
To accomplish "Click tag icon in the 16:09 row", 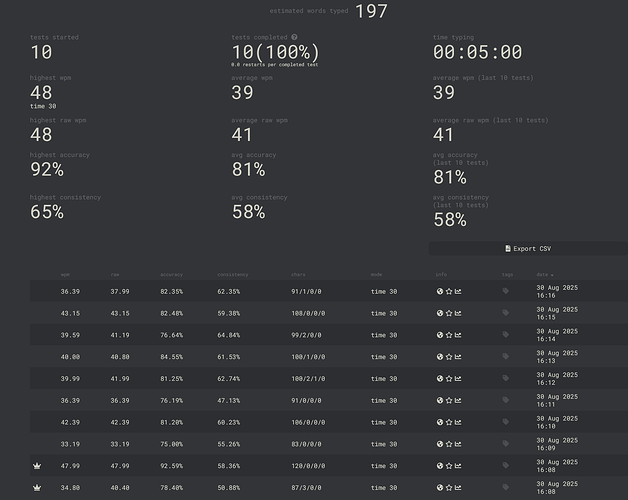I will (x=506, y=443).
